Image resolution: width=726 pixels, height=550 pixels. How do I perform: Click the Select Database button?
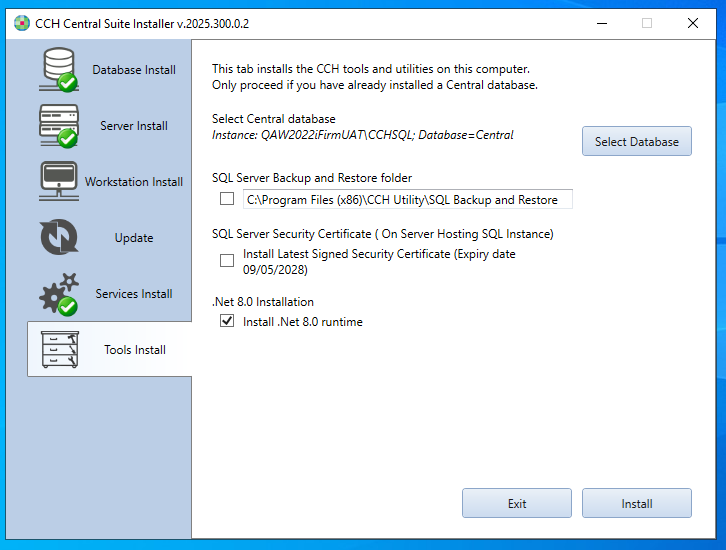[x=637, y=141]
